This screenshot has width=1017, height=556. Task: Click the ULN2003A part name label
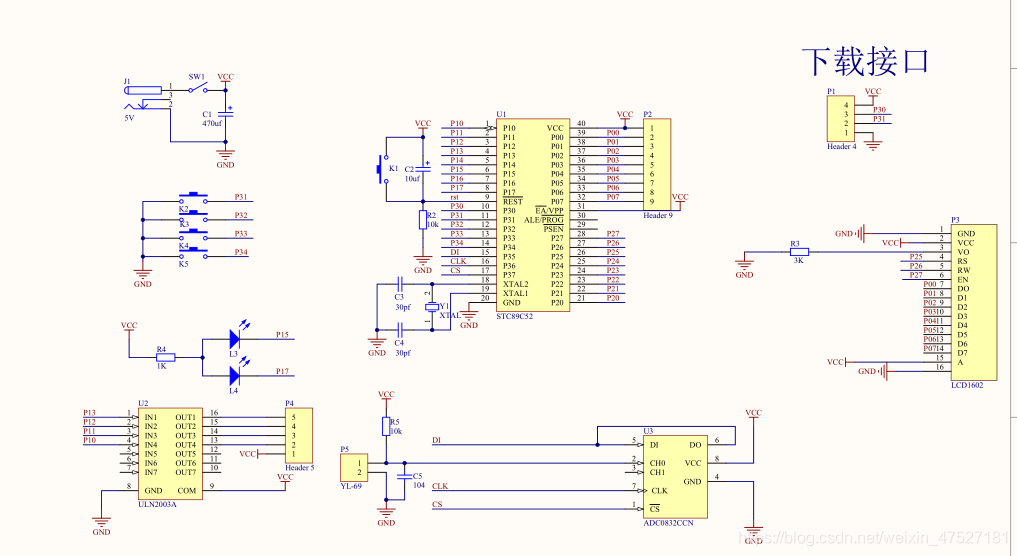[x=157, y=504]
